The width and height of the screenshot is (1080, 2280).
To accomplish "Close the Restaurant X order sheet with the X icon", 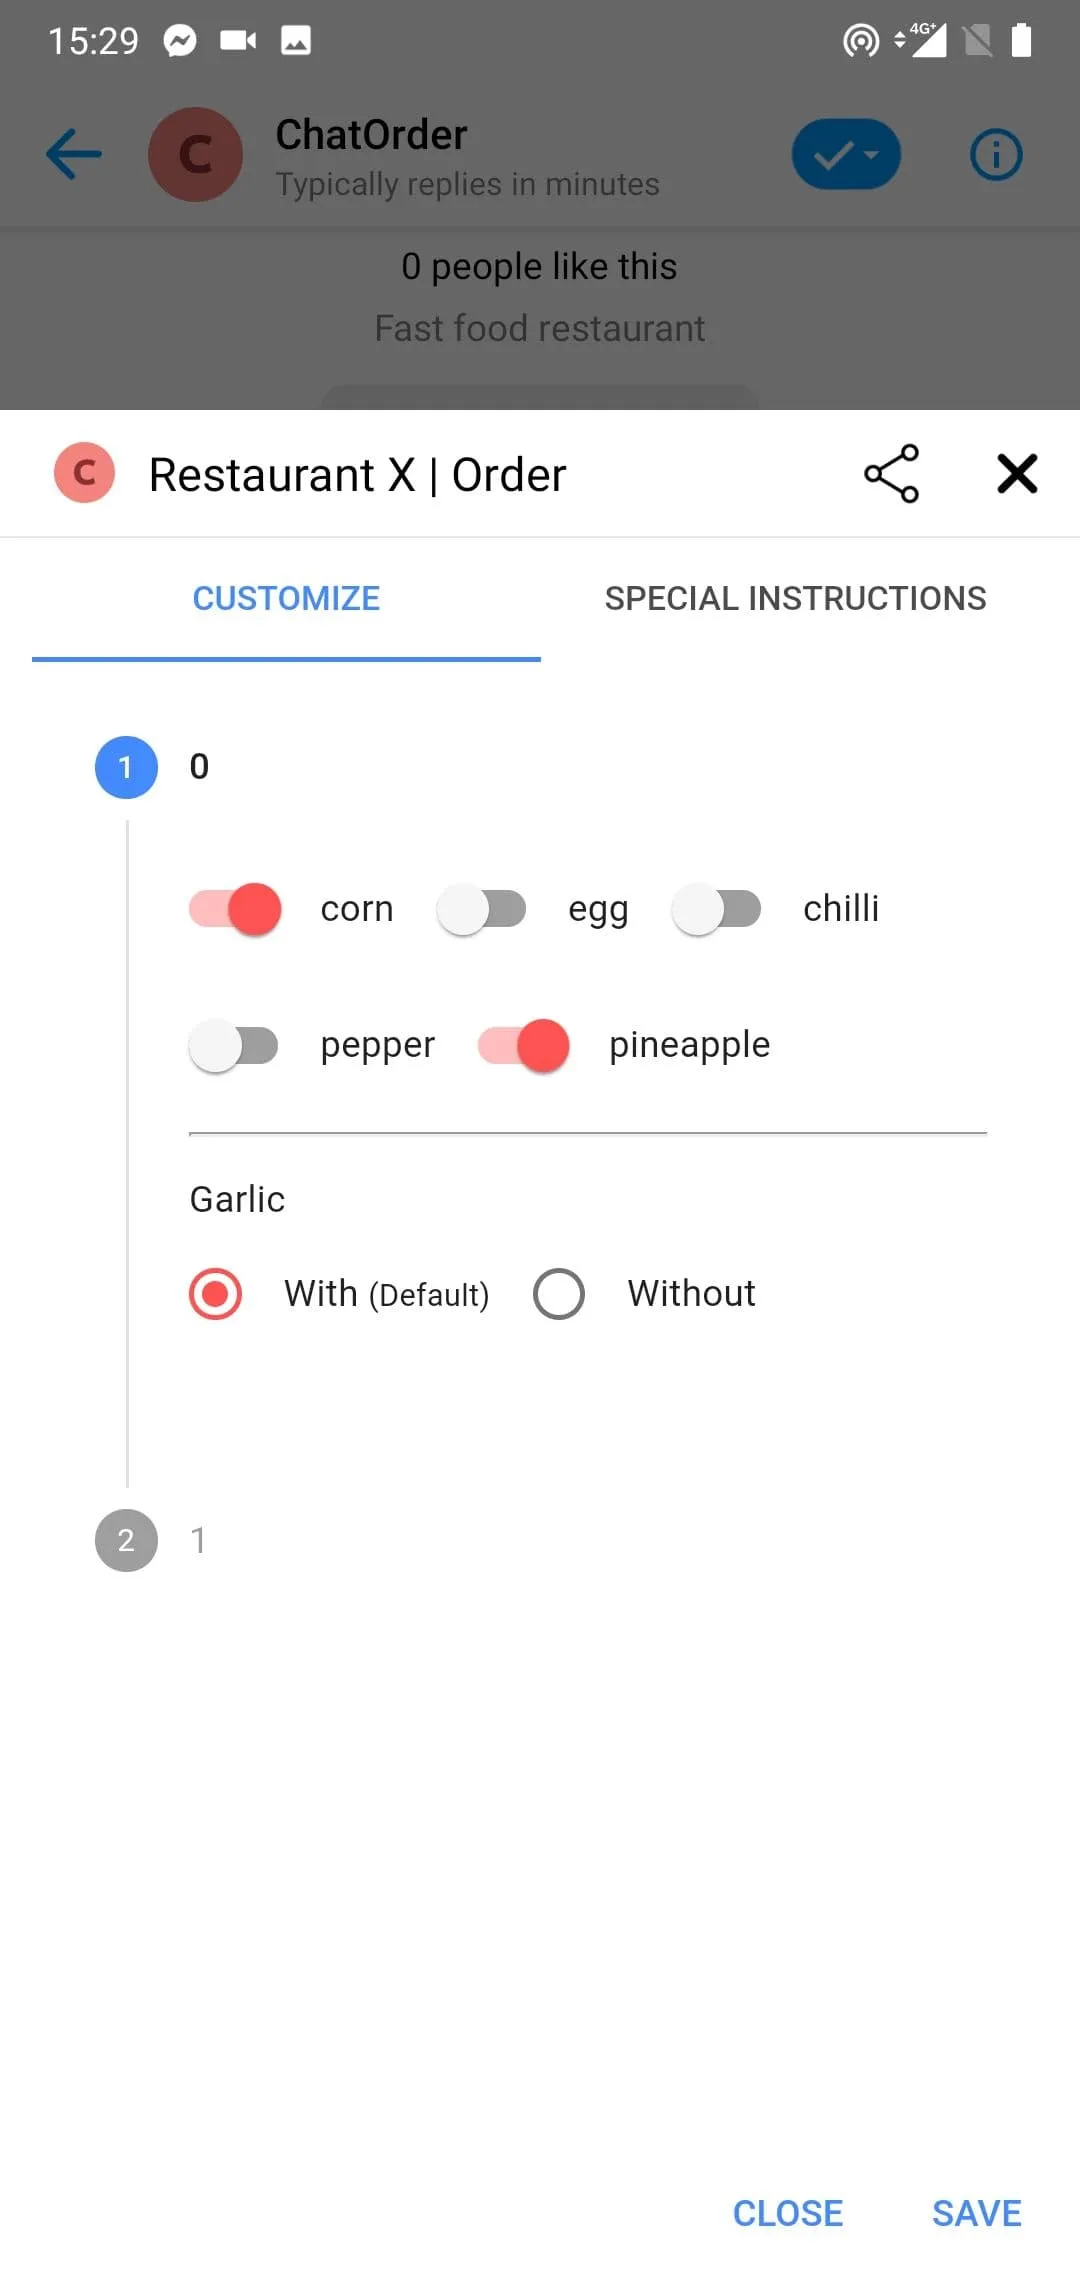I will pos(1017,473).
